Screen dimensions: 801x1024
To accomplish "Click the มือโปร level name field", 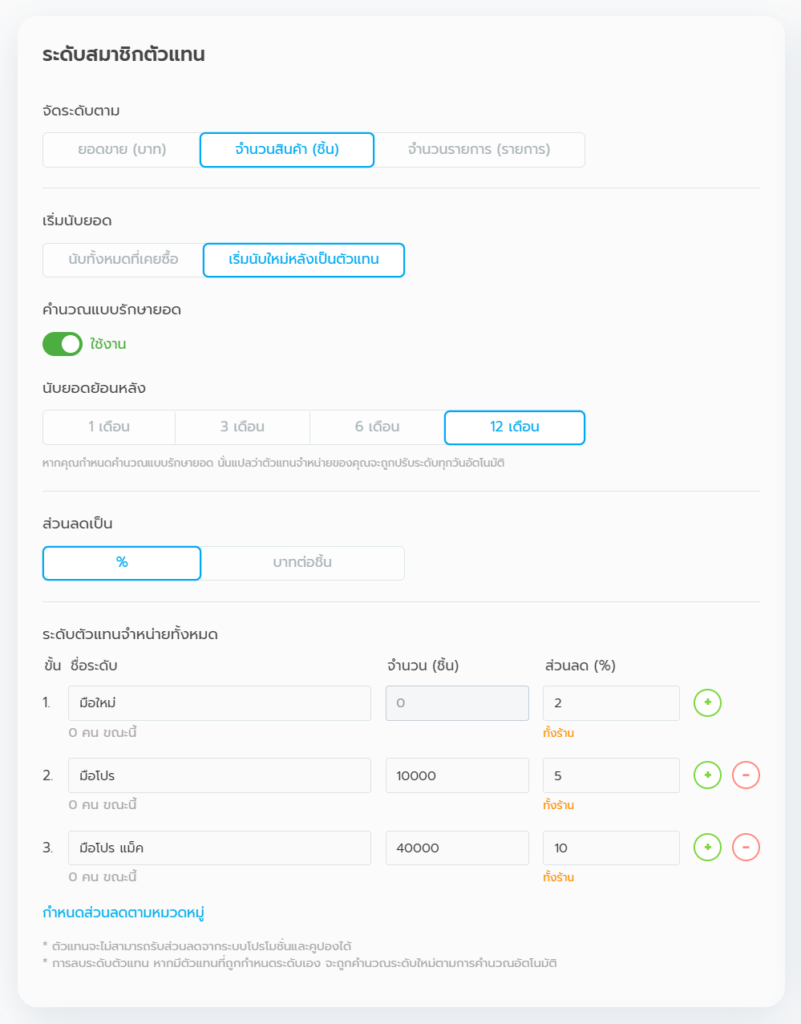I will point(219,776).
